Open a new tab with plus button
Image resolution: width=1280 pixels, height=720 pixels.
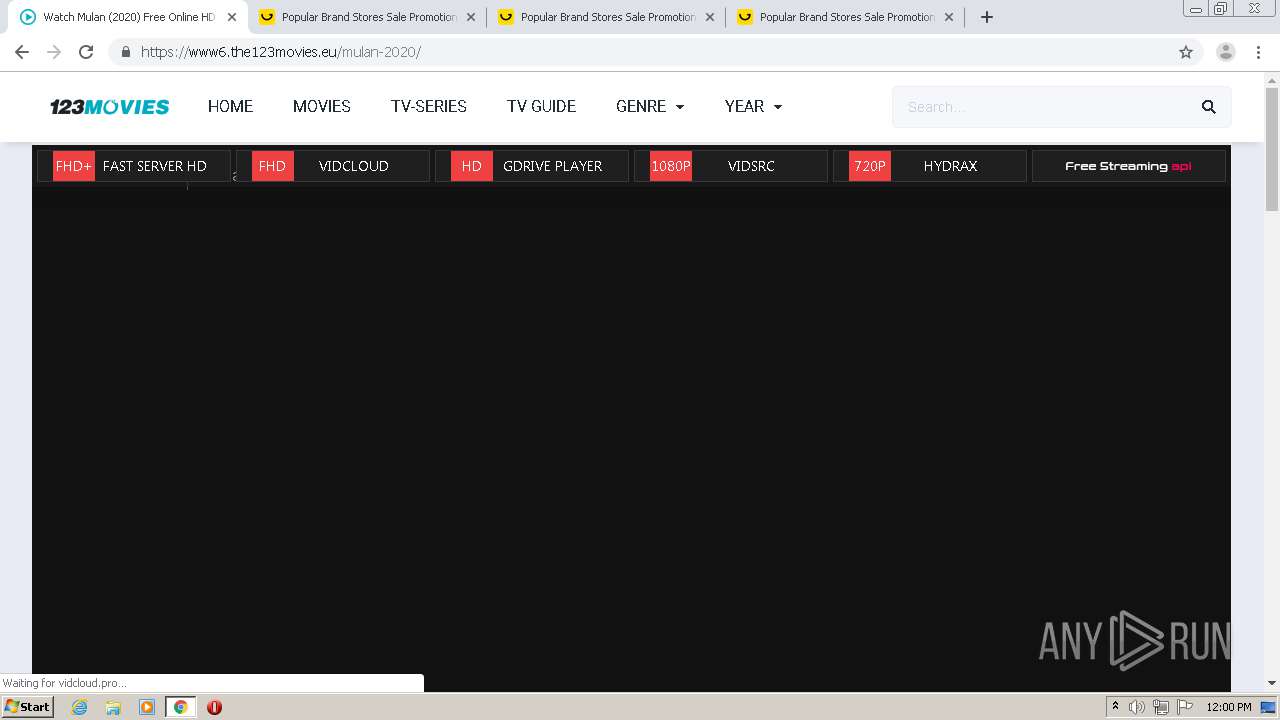(x=987, y=17)
